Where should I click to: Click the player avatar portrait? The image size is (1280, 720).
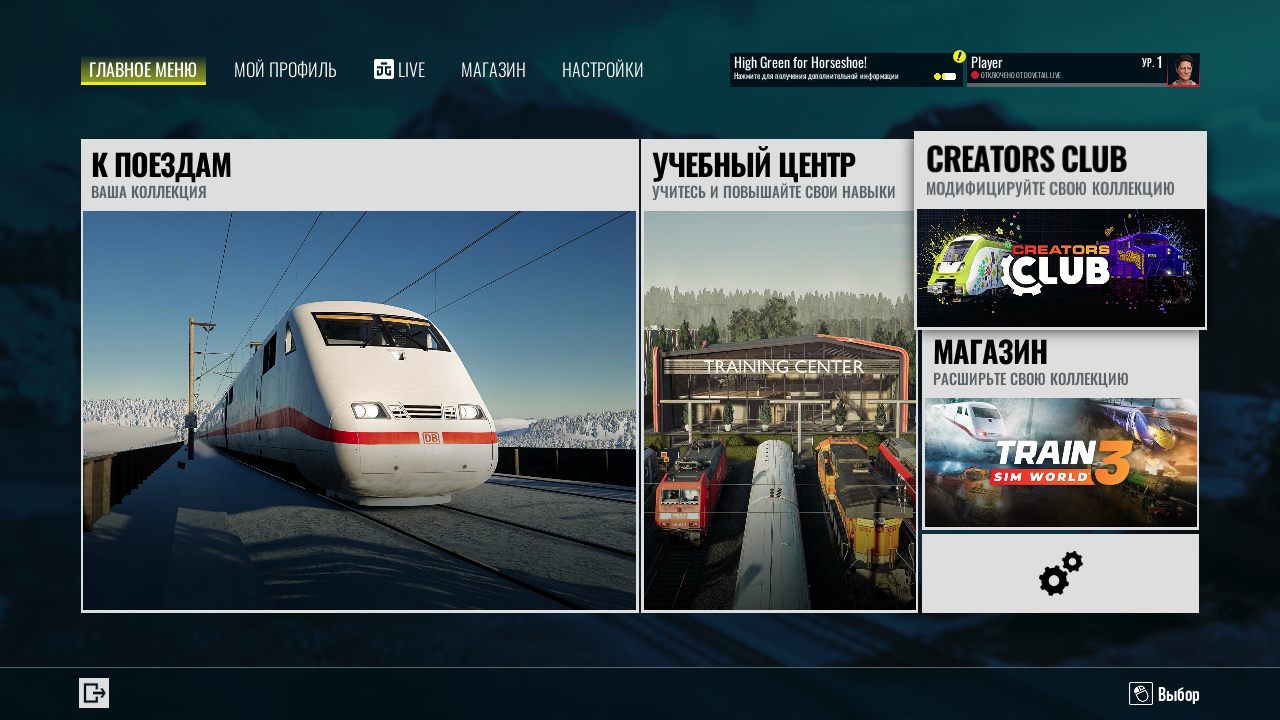coord(1182,69)
